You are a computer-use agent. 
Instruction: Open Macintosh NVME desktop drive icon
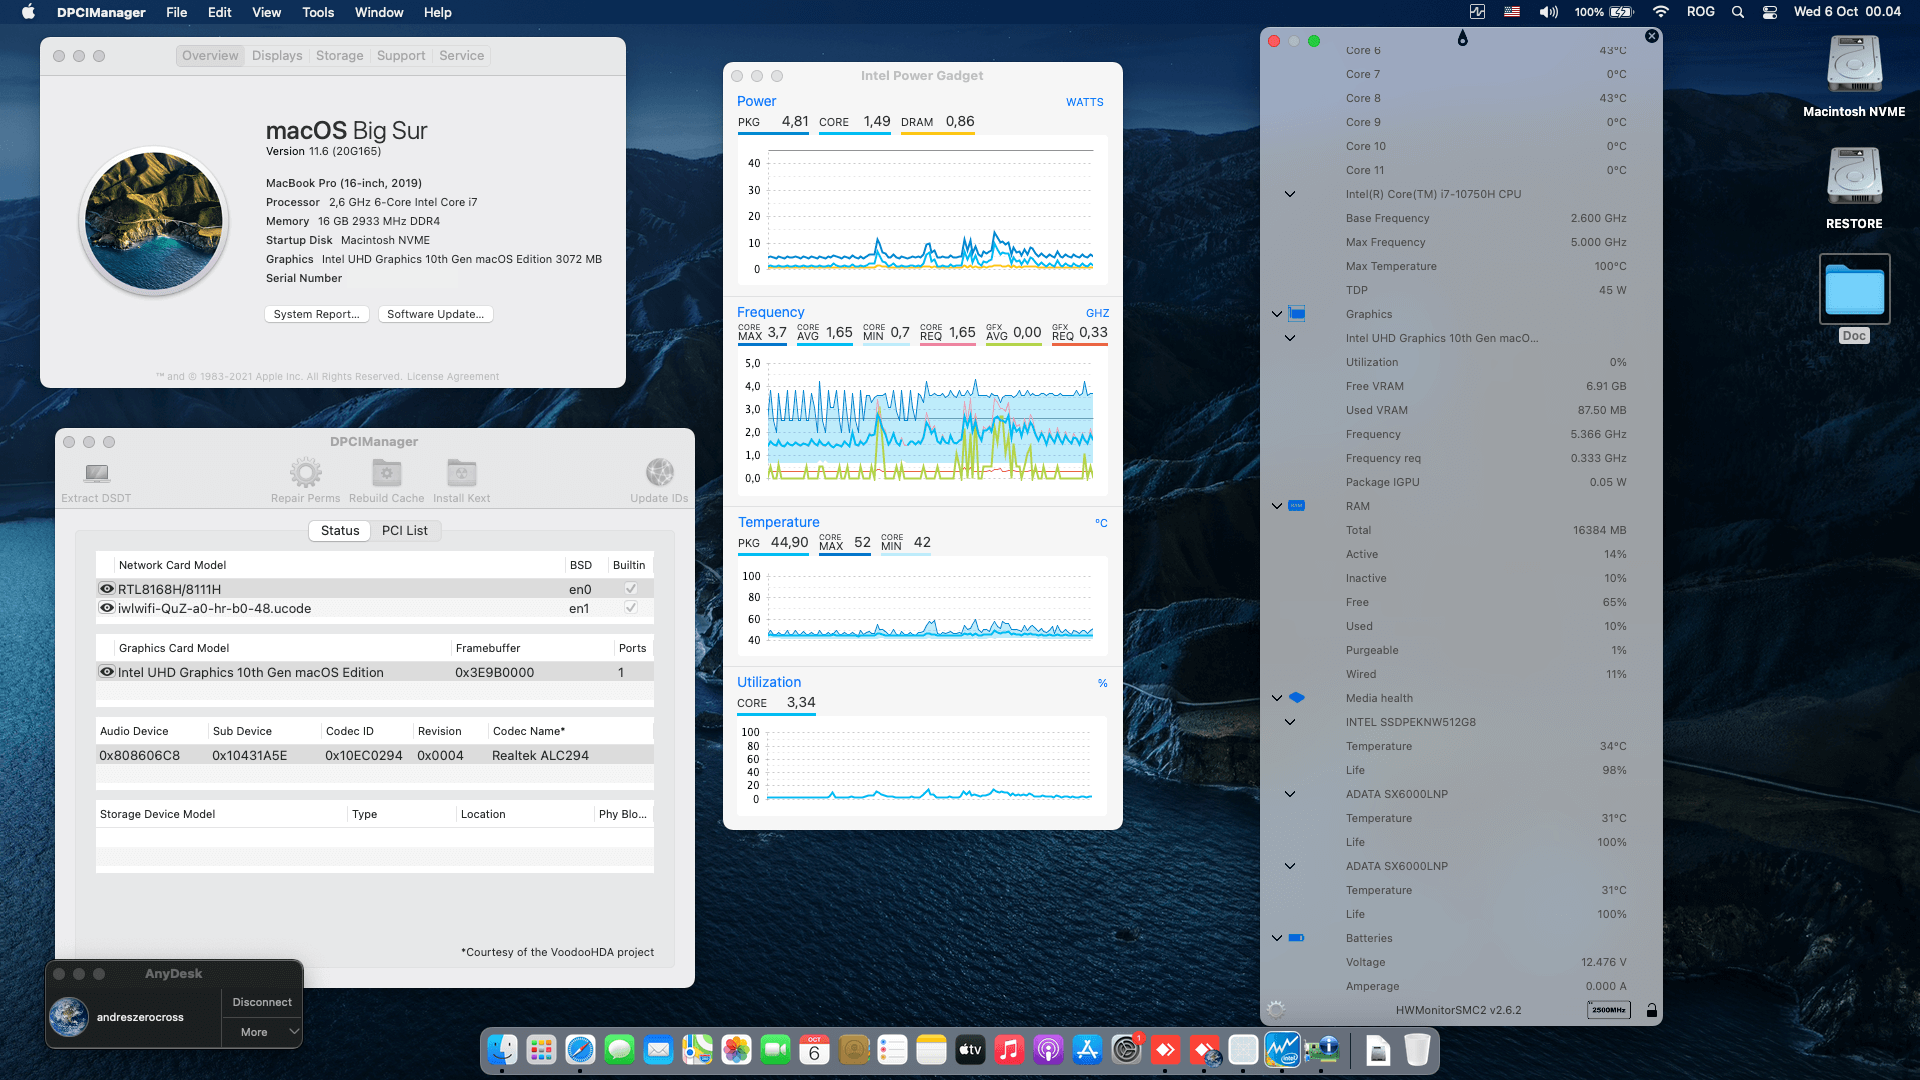point(1854,64)
